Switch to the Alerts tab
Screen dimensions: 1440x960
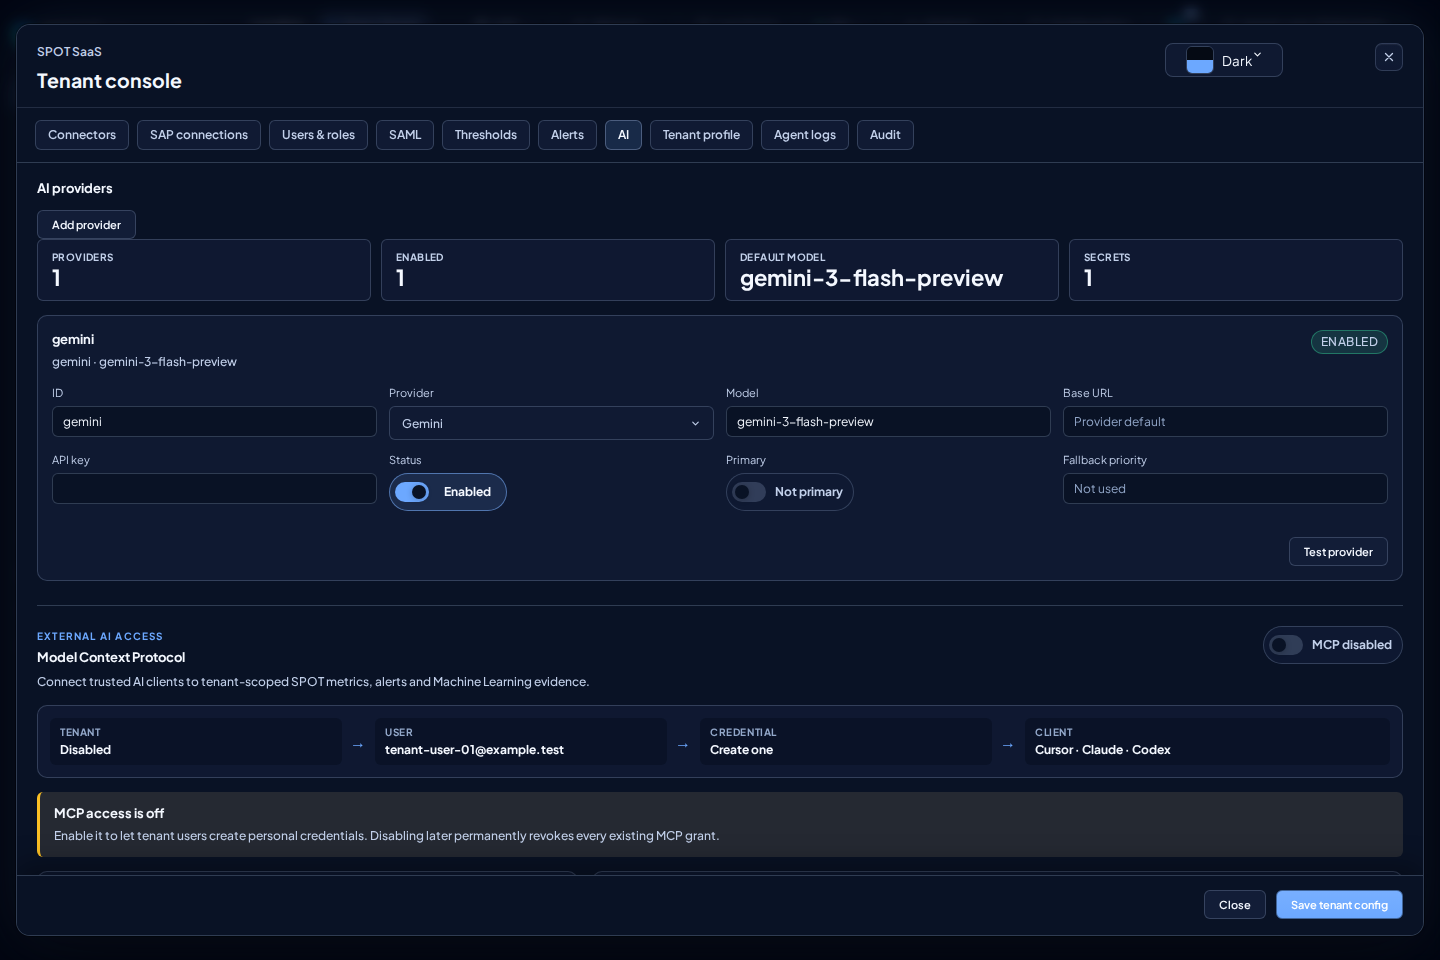click(567, 135)
